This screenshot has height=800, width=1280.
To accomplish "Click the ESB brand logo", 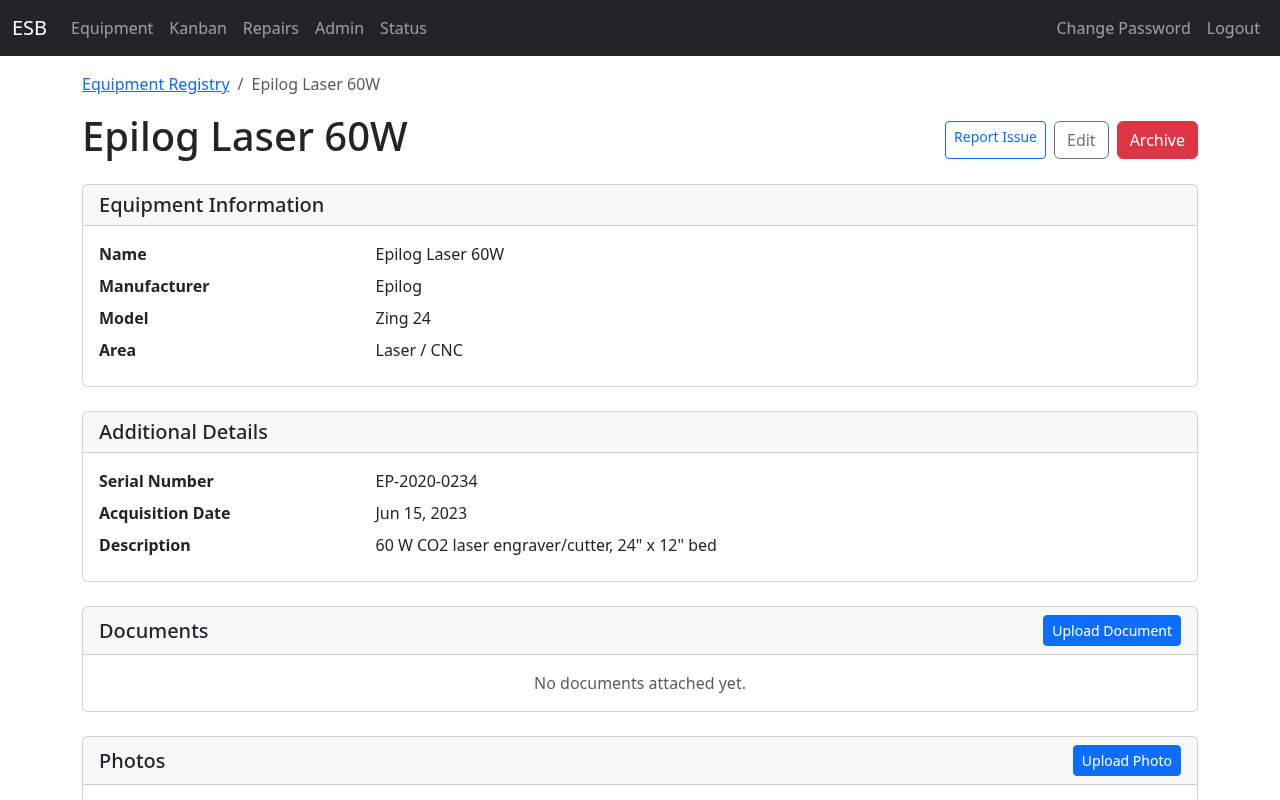I will point(29,28).
